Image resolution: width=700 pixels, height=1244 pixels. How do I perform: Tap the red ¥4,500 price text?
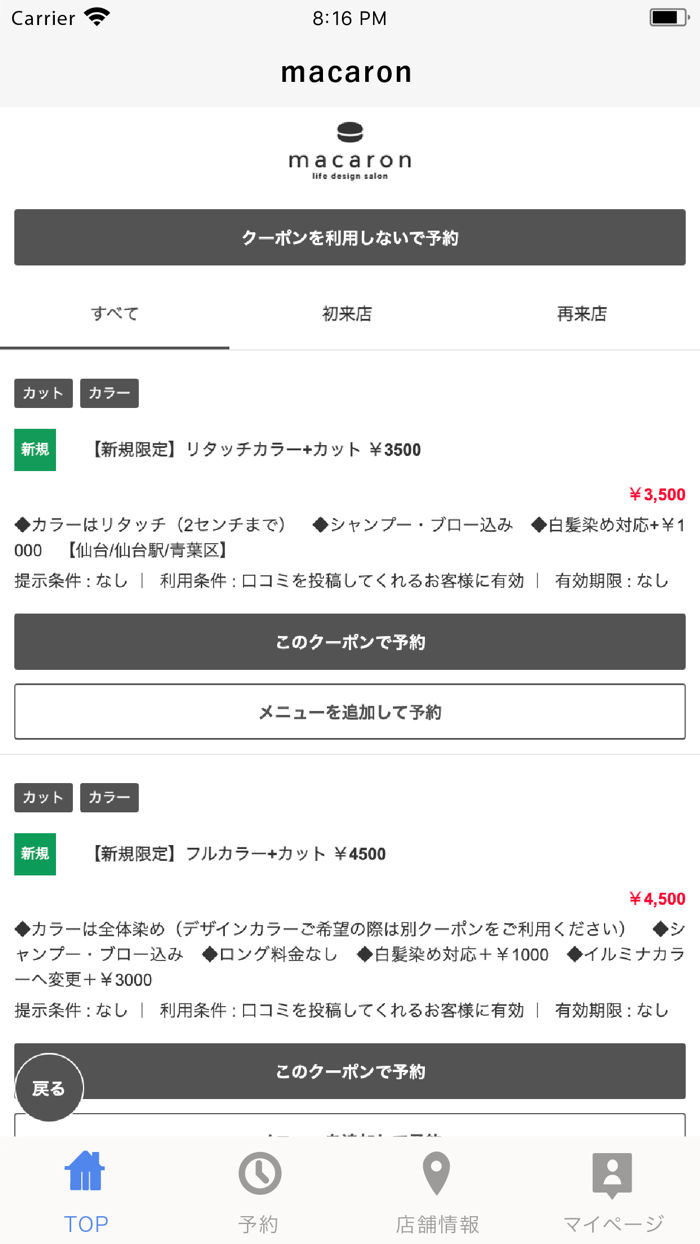(659, 899)
